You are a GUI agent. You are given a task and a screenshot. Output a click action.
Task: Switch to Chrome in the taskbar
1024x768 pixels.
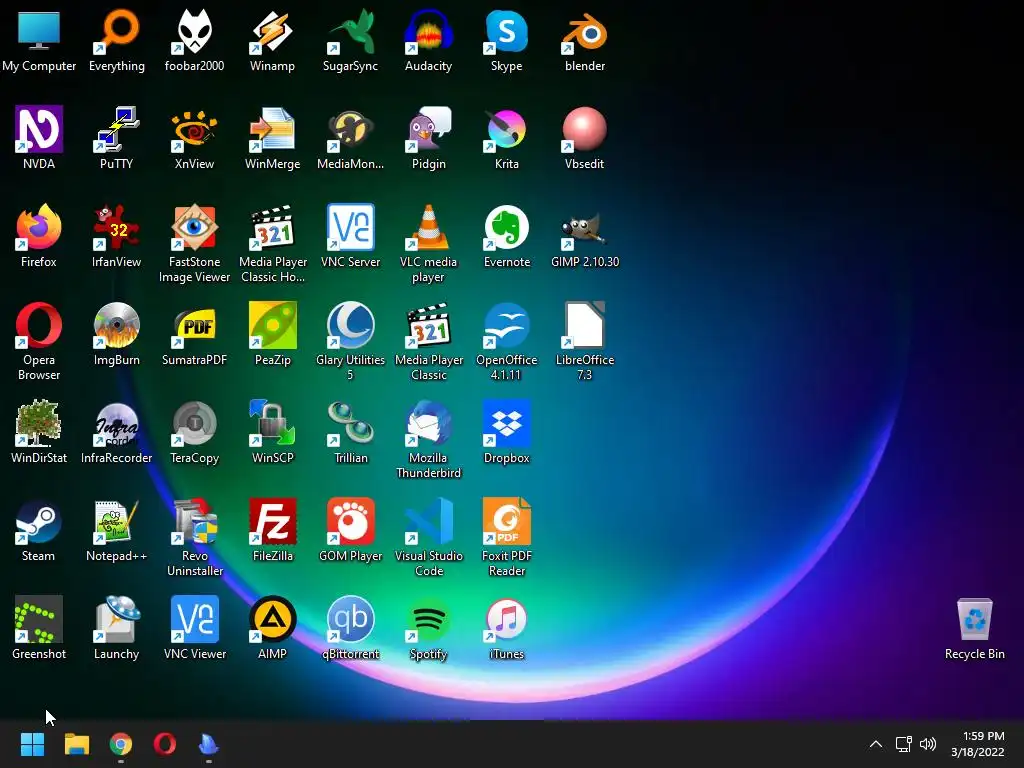pos(120,744)
